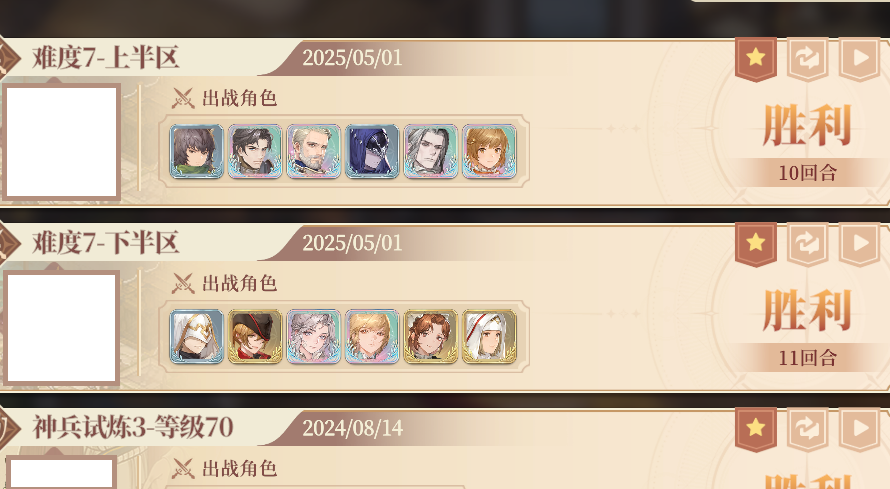
Task: Click the 胜利 10回合 result panel
Action: click(x=807, y=144)
